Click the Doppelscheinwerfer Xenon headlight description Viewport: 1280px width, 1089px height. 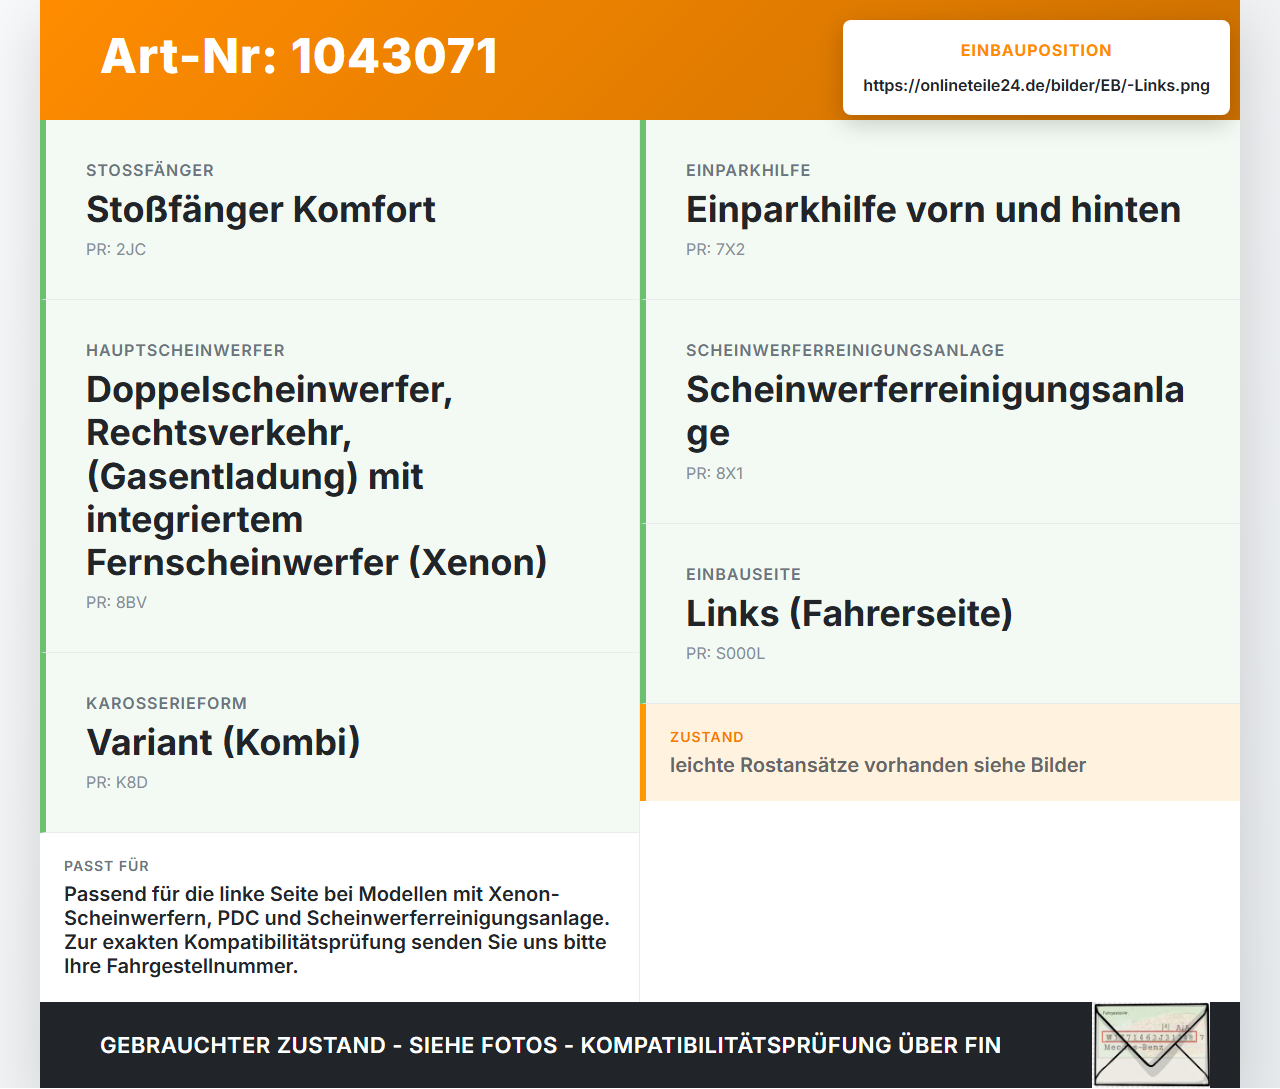click(317, 476)
